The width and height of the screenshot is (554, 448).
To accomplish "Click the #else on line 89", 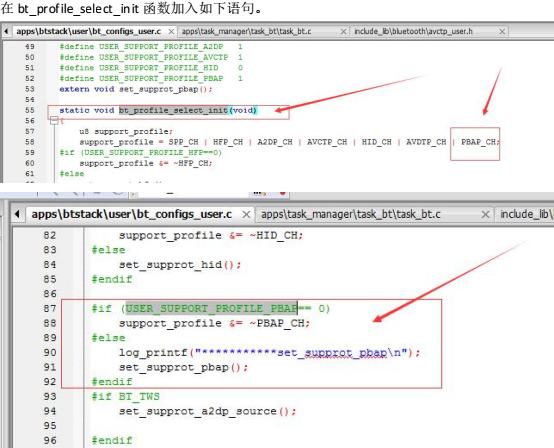I will pos(108,338).
